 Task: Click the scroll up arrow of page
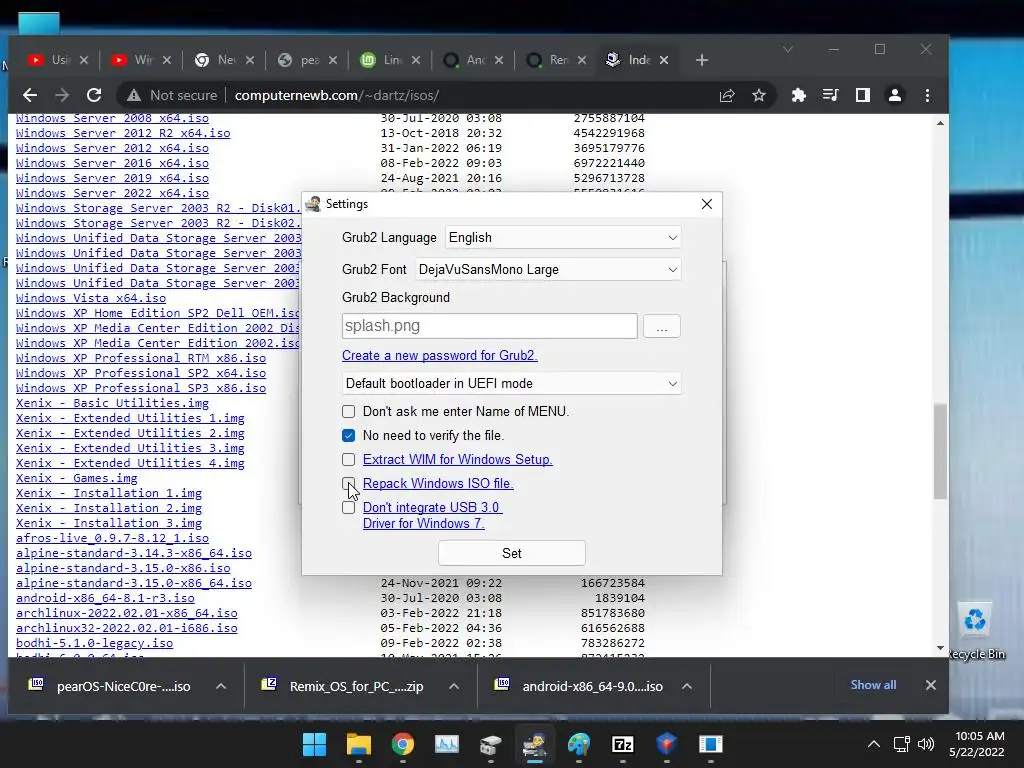pyautogui.click(x=940, y=123)
